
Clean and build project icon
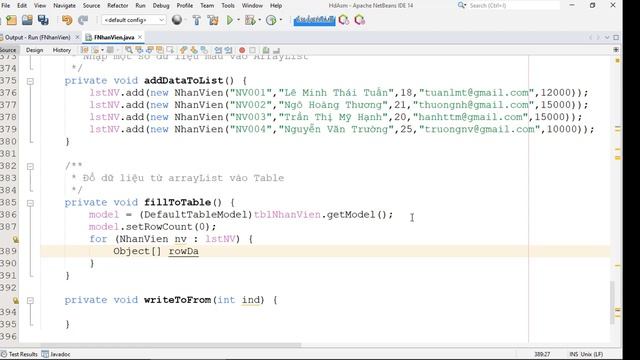click(213, 20)
